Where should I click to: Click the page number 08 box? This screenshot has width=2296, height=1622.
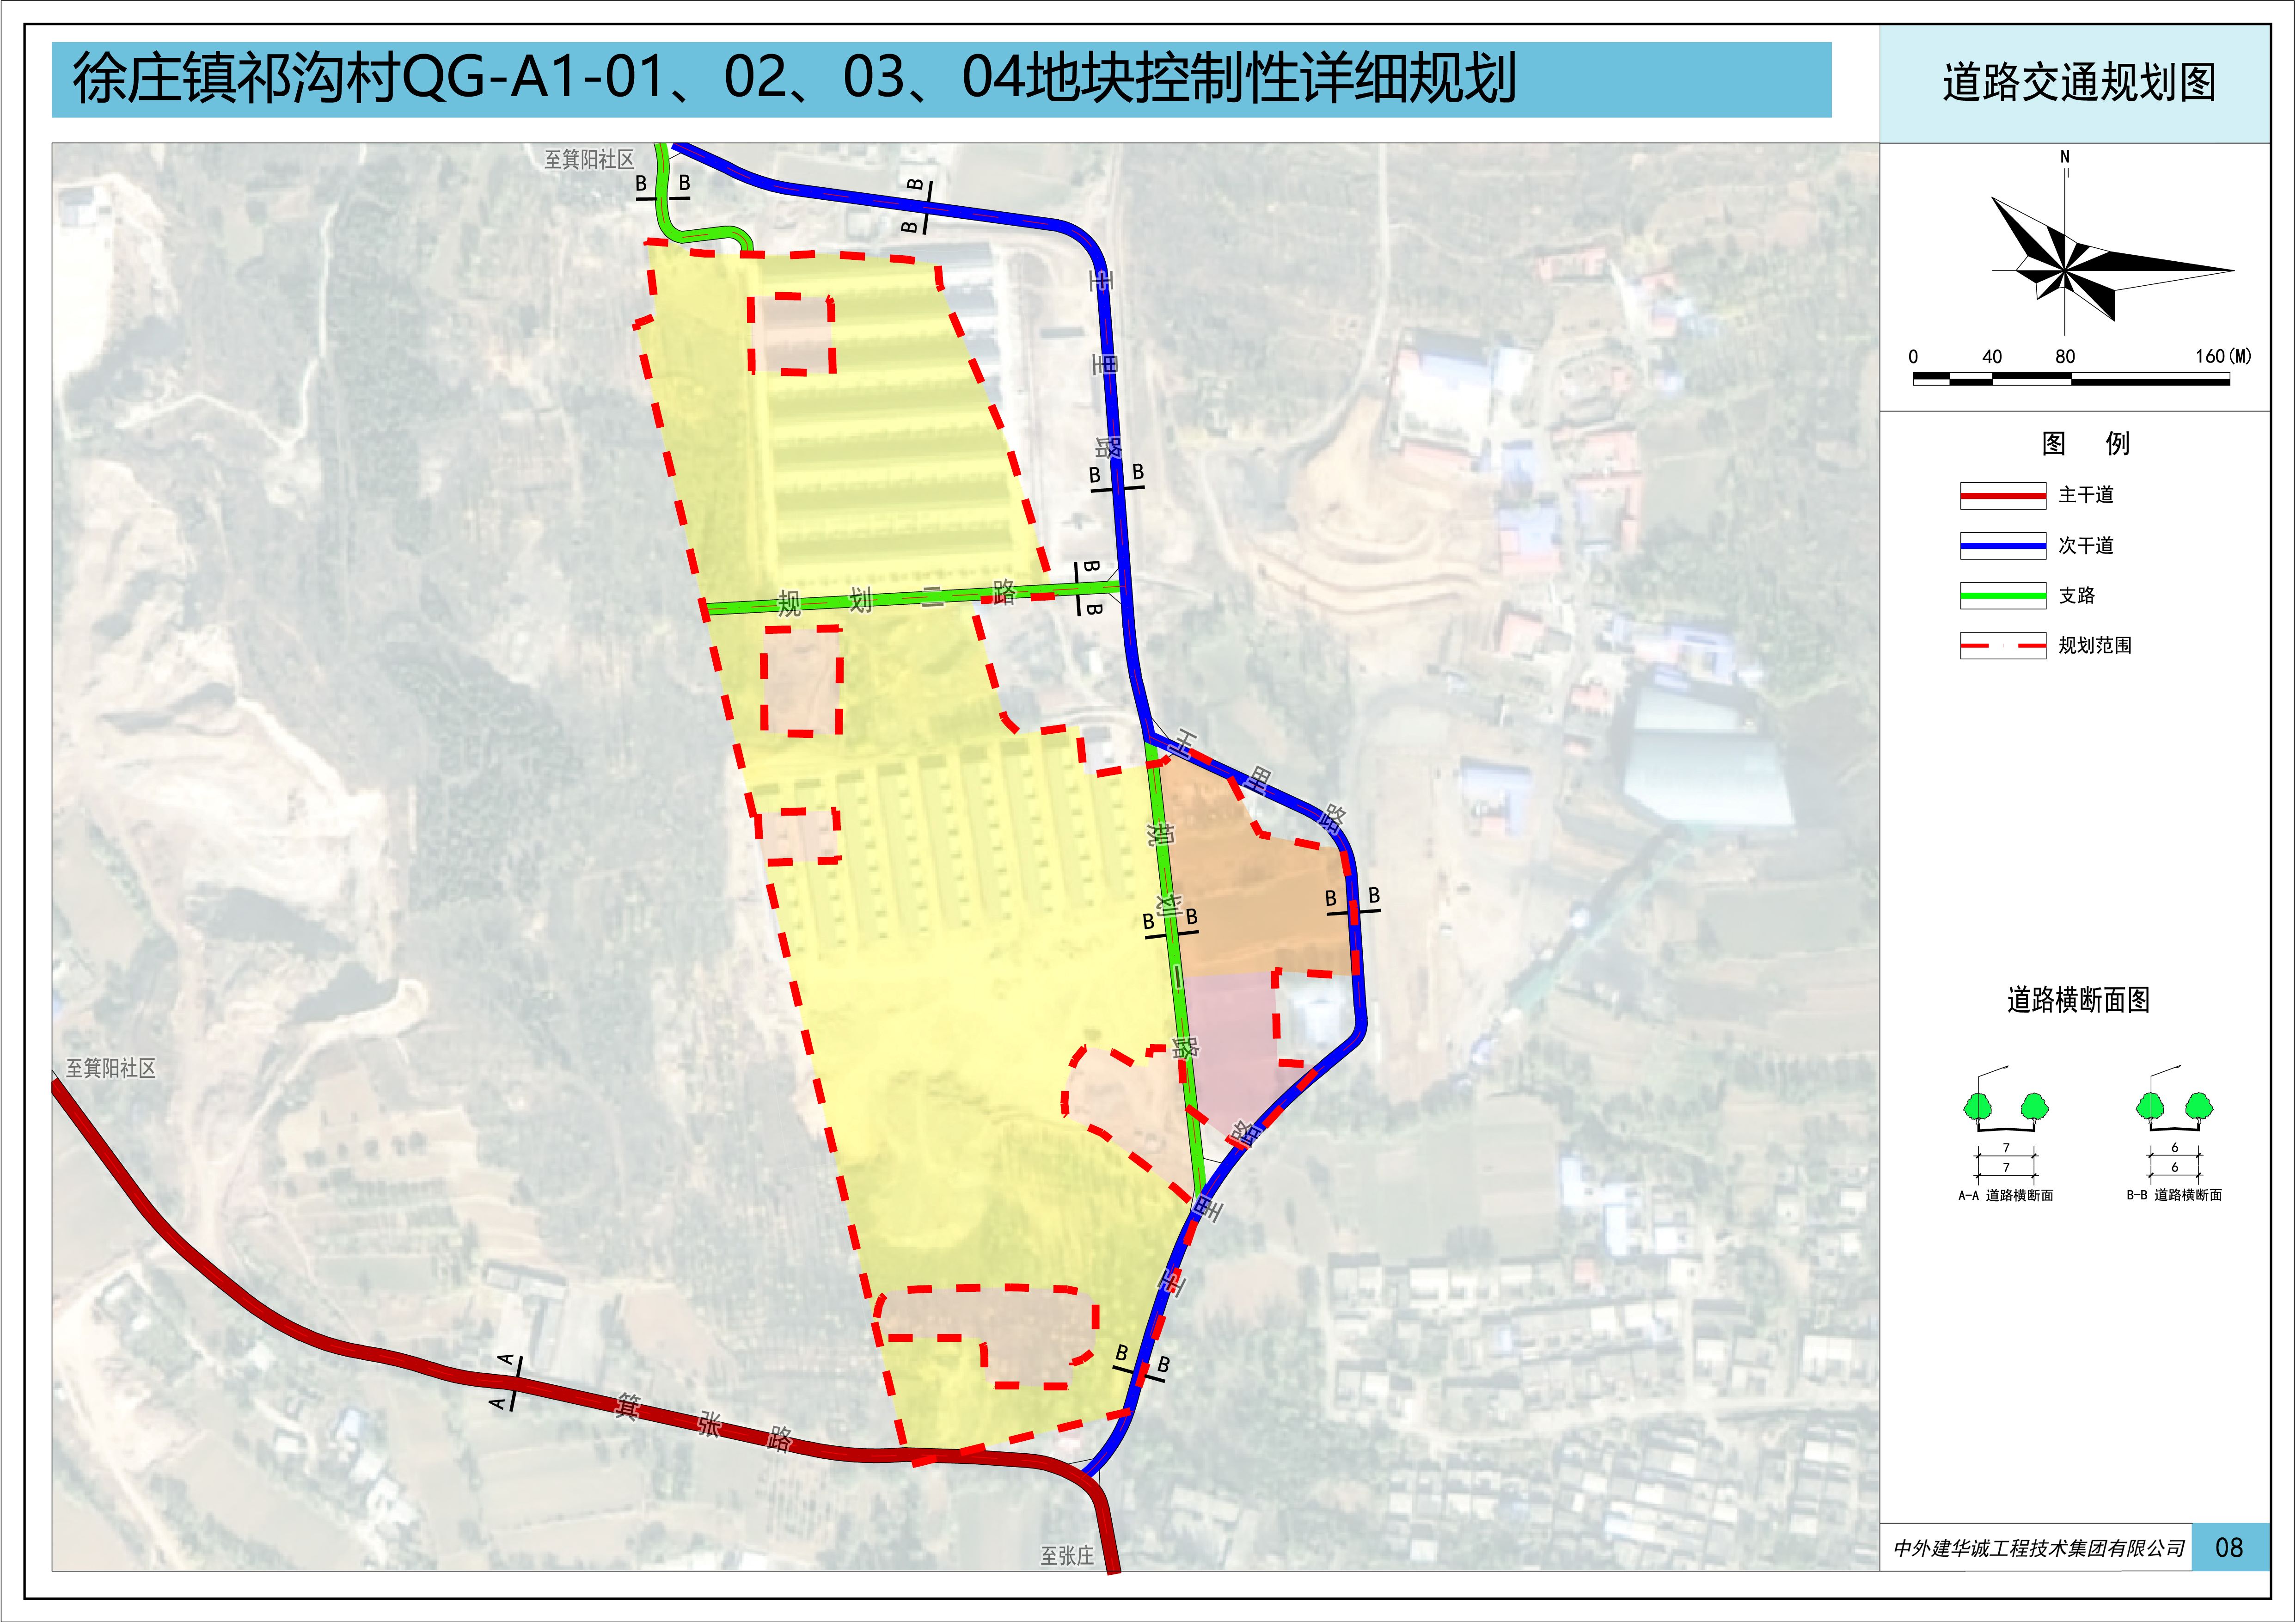tap(2228, 1547)
